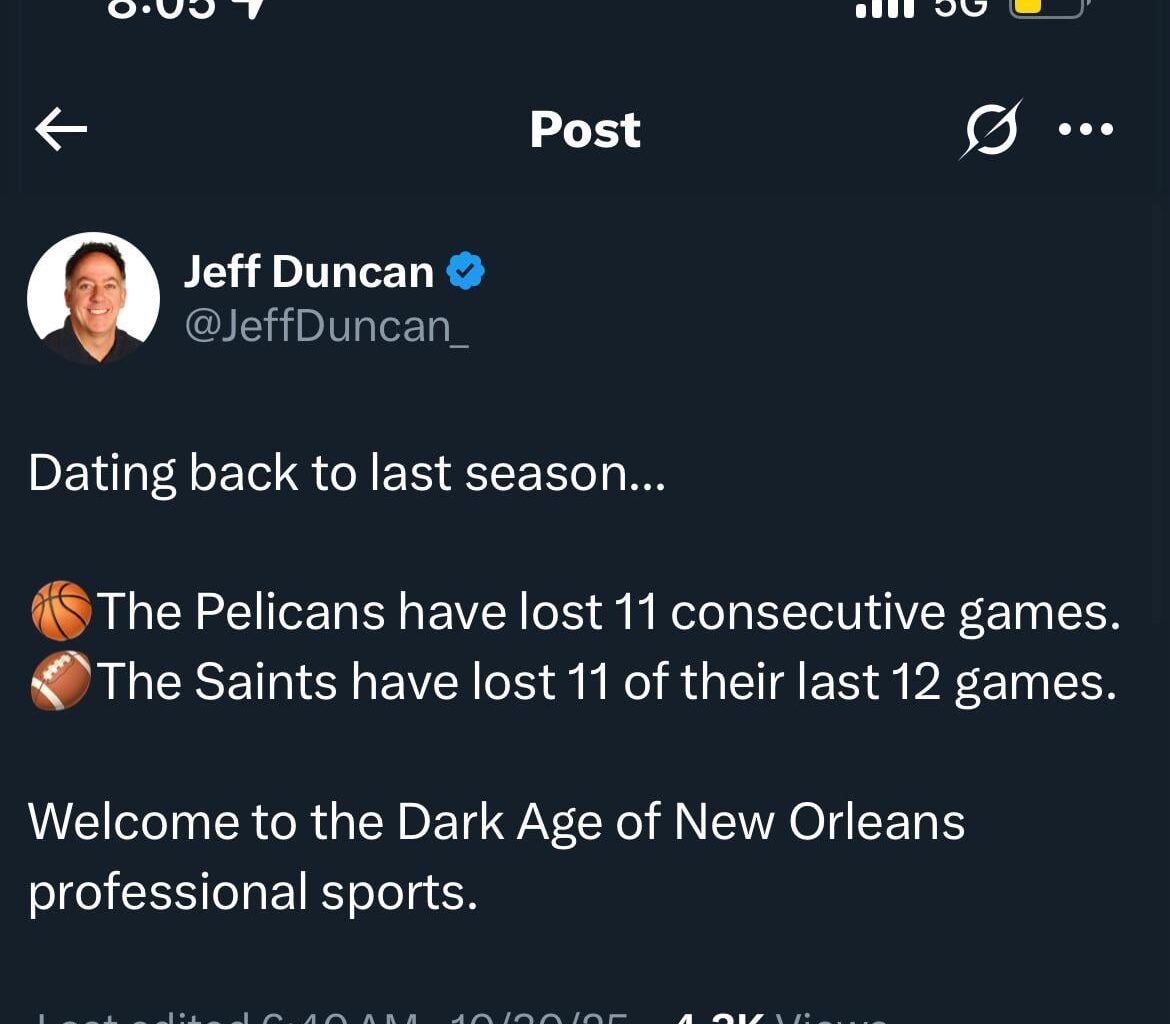Tap the cellular signal bars icon
Screen dimensions: 1170x1024
tap(885, 8)
